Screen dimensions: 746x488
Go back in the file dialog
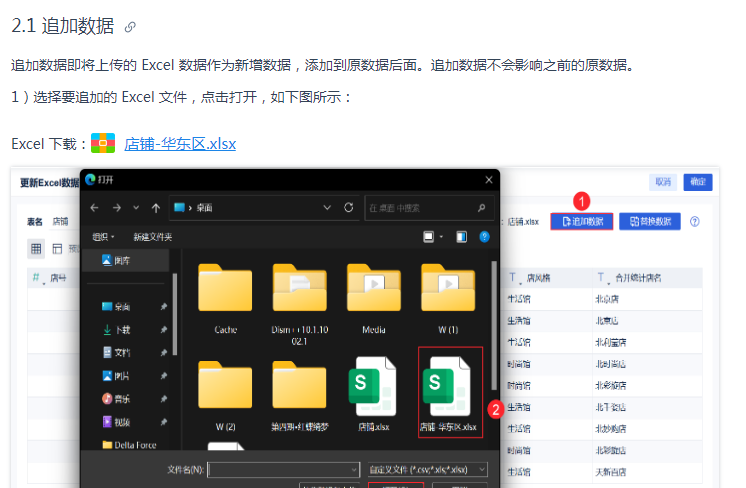(94, 208)
